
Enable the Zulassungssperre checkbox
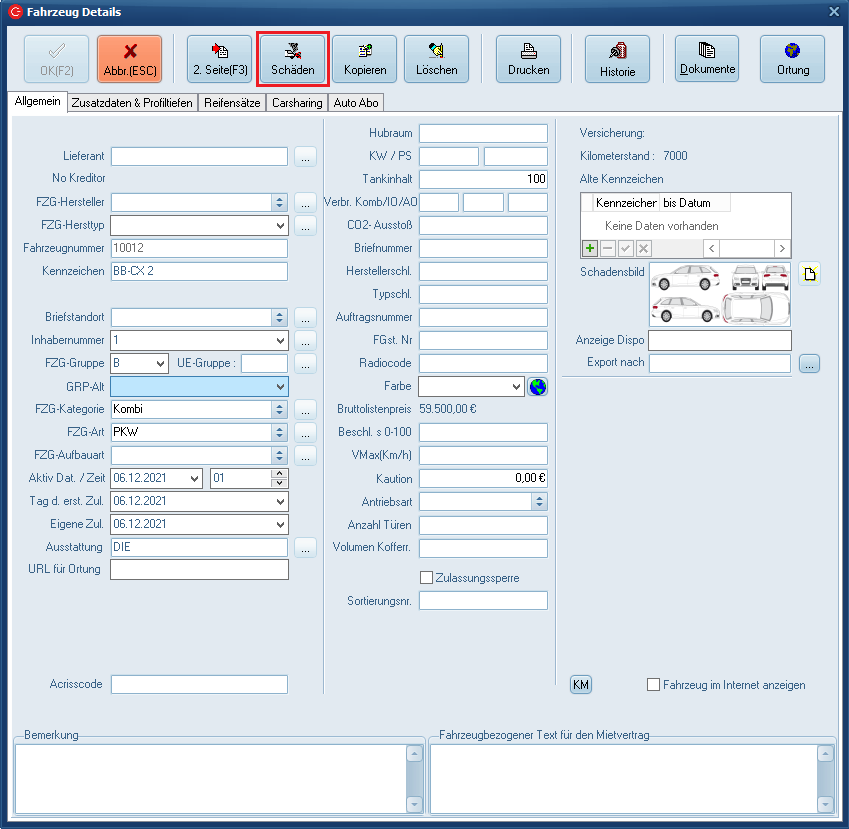pos(427,578)
